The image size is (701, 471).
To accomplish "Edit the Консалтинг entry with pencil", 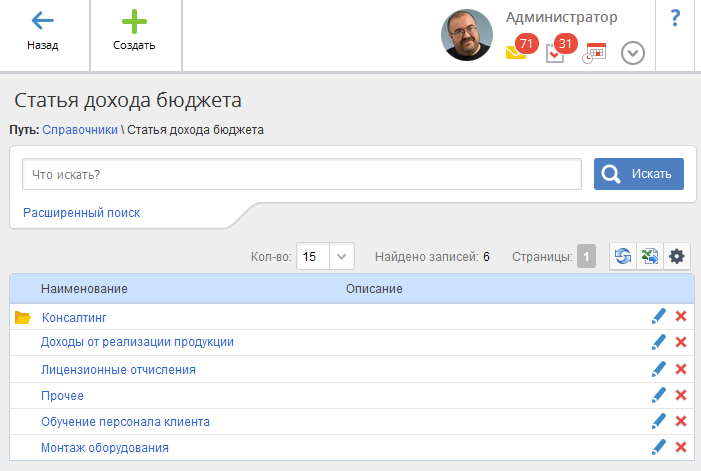I will 658,317.
